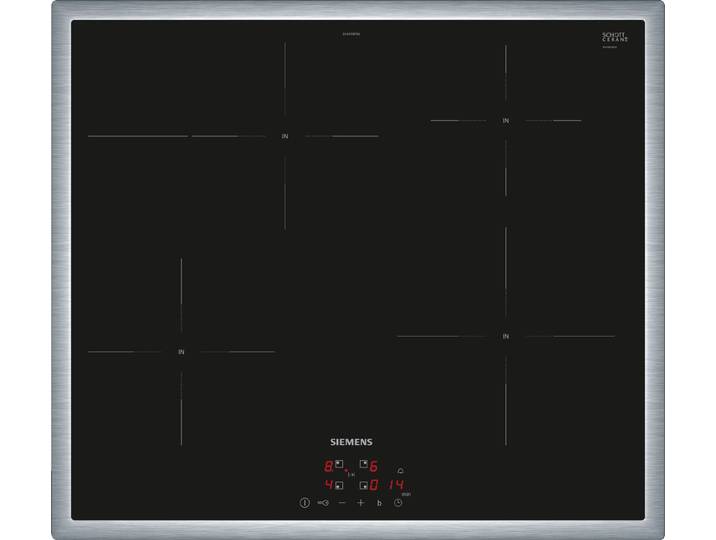
Task: Select the rear-right cooking zone symbol
Action: [364, 464]
